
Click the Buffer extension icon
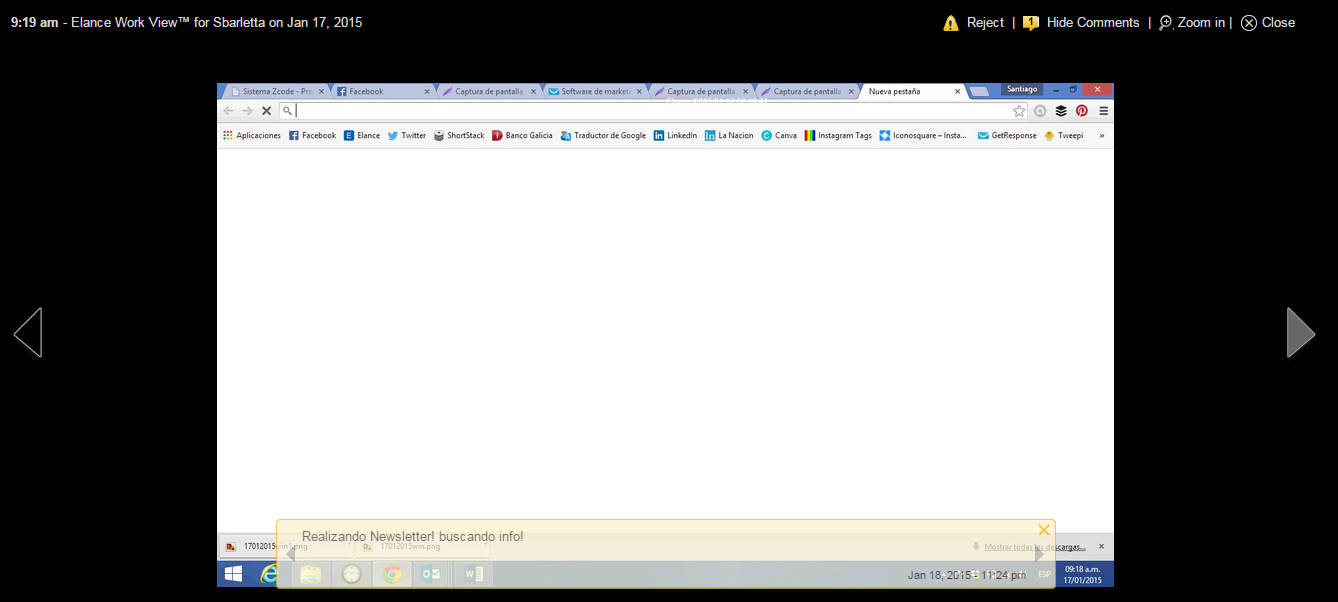[1061, 111]
